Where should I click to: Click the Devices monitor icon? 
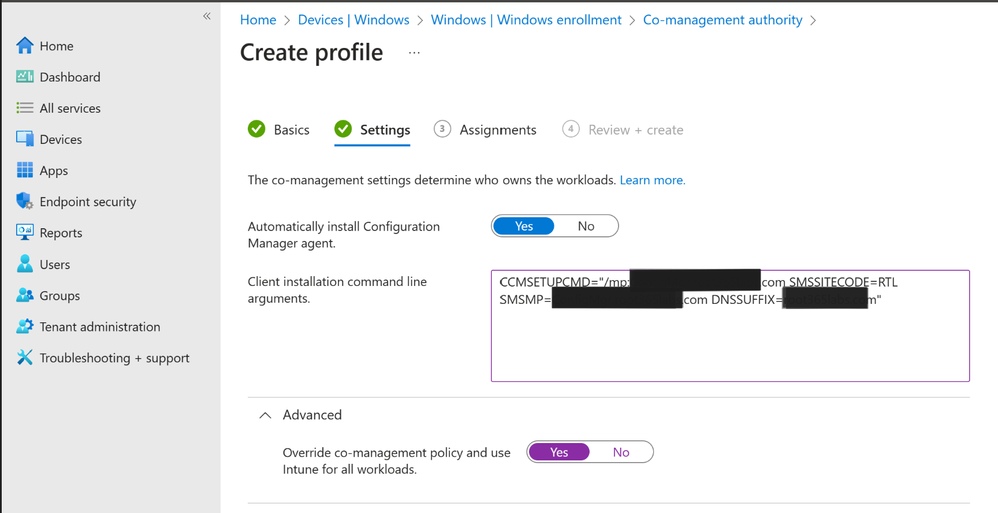pos(25,139)
